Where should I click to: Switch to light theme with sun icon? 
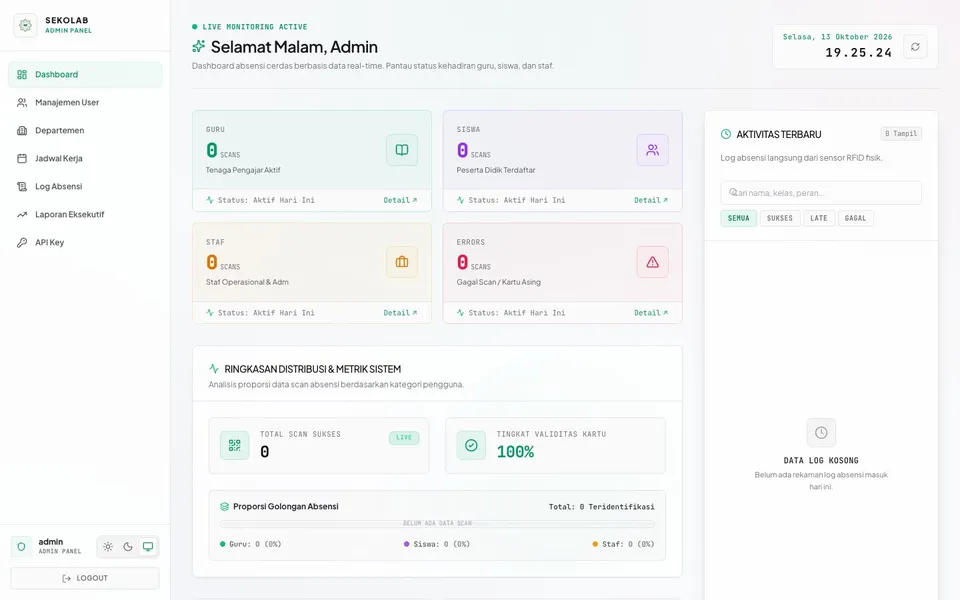click(108, 547)
